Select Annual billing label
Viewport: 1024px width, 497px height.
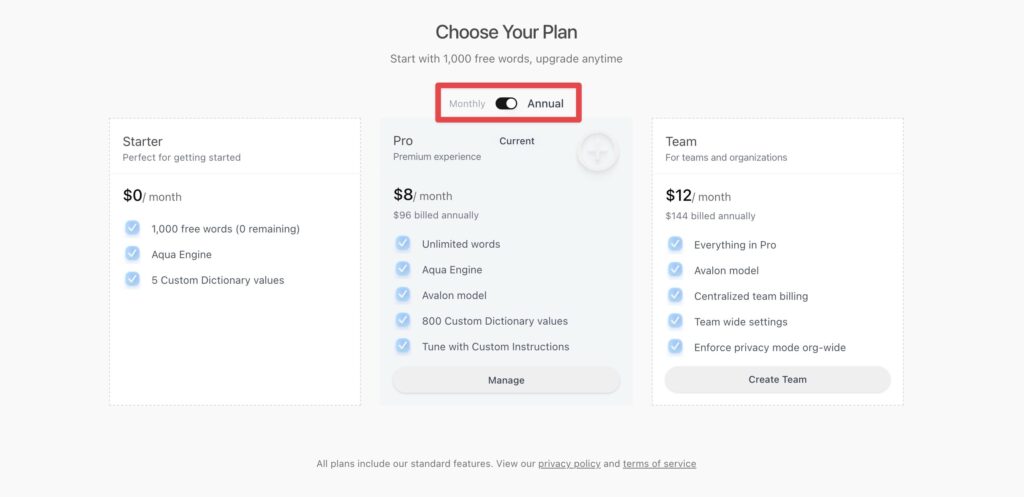pyautogui.click(x=545, y=104)
